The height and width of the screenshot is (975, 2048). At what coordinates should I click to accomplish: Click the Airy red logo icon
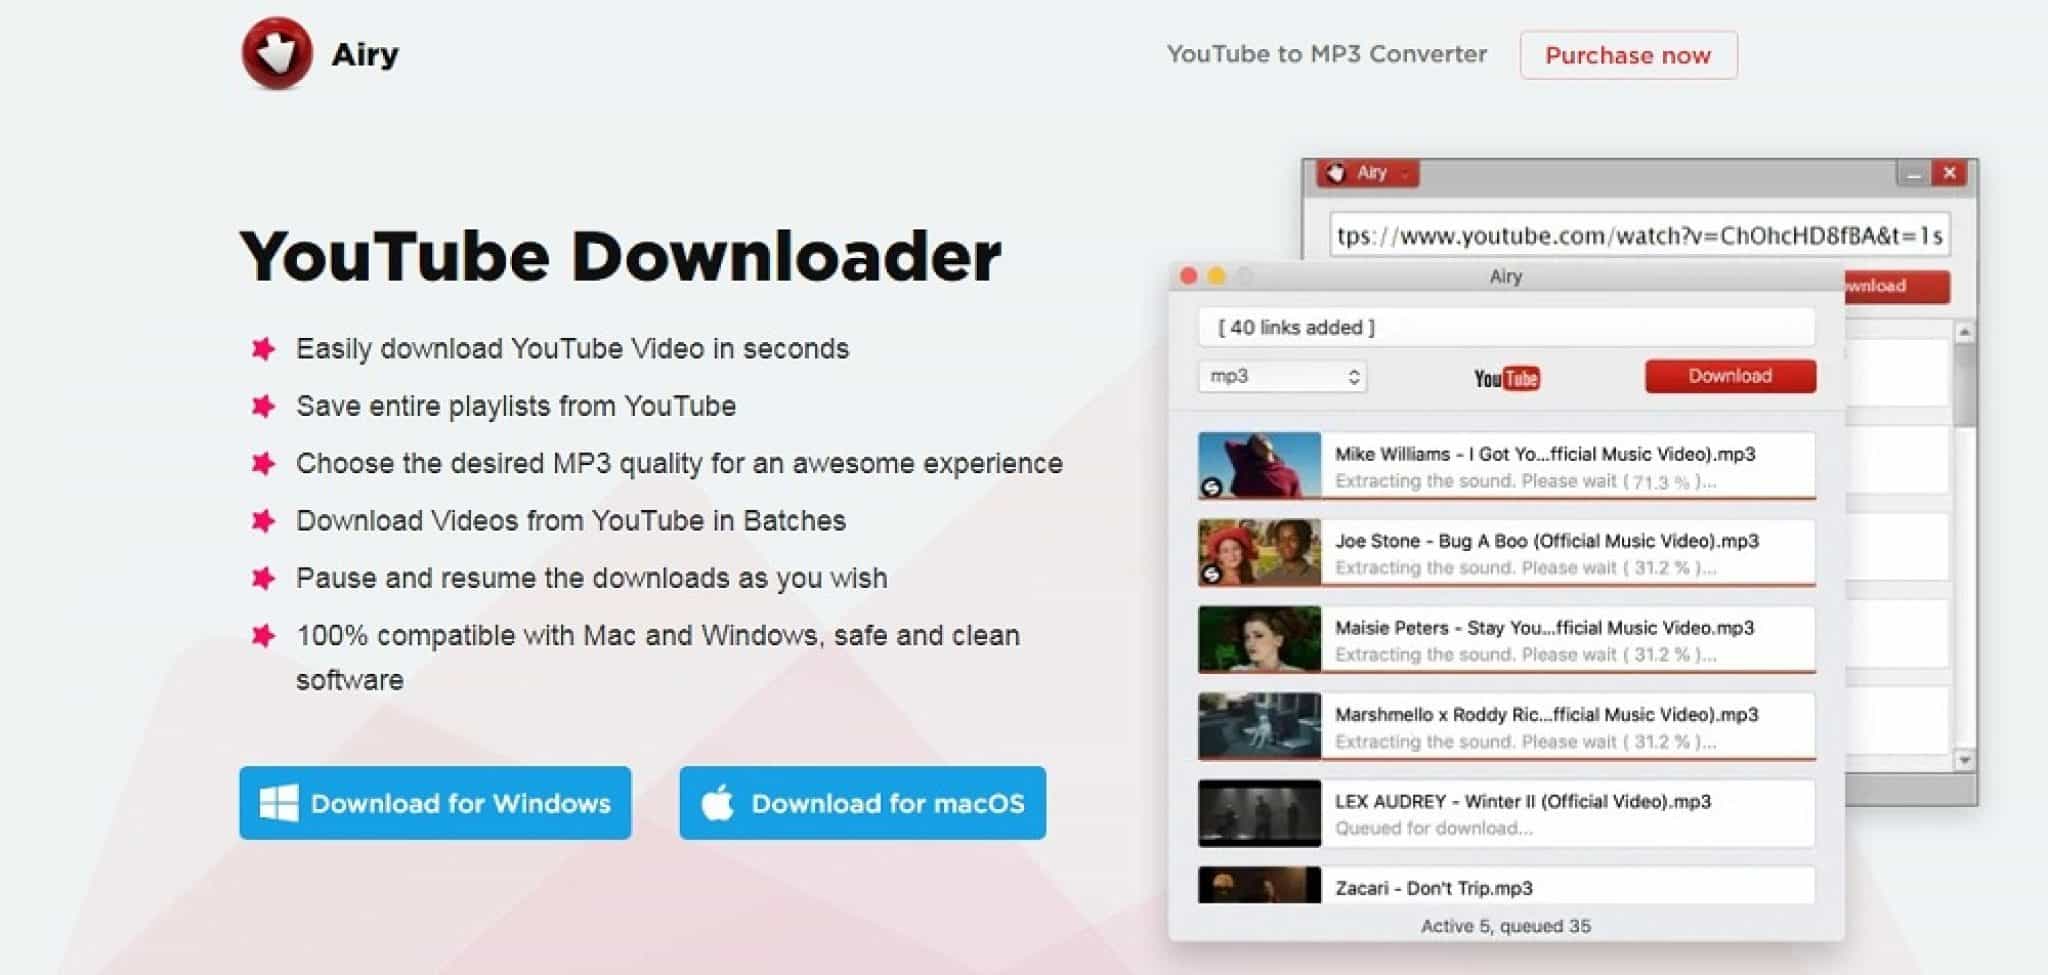point(277,53)
